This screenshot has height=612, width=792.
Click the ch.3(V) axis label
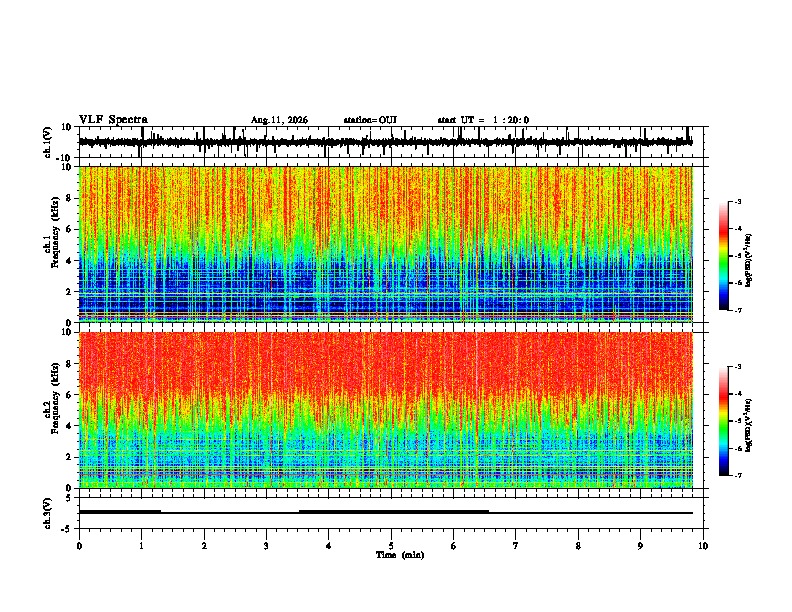[x=48, y=513]
